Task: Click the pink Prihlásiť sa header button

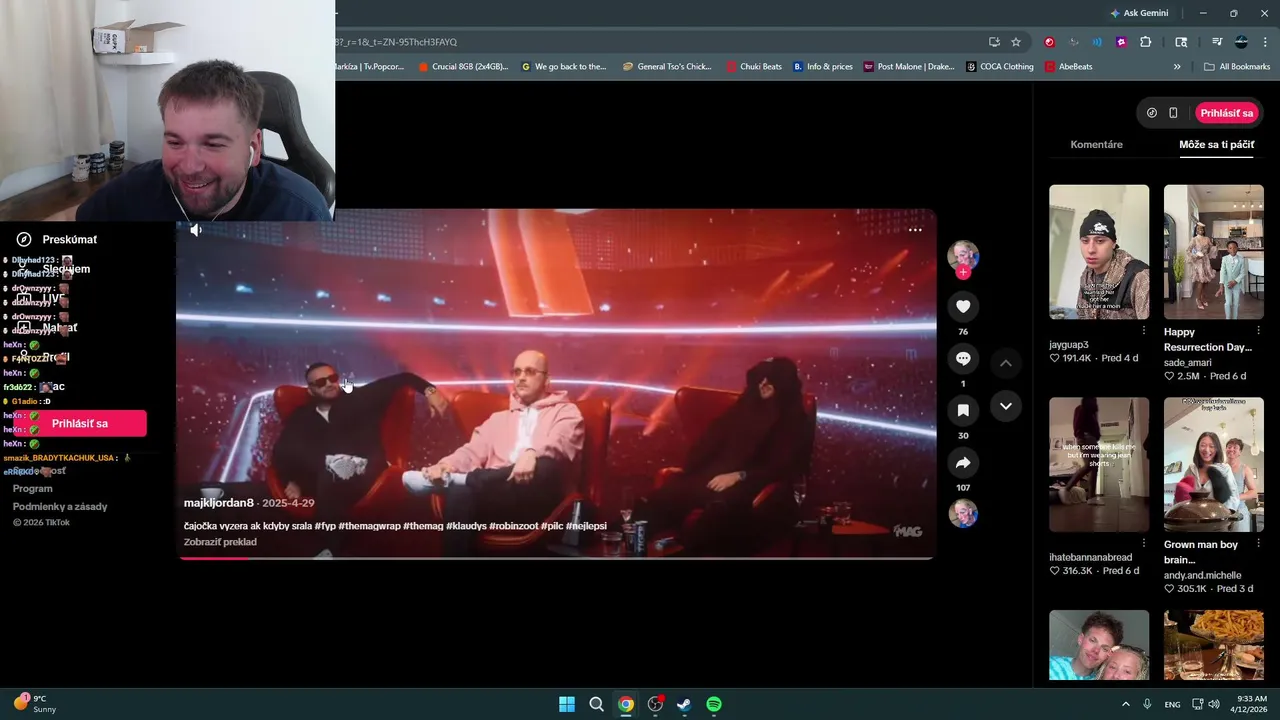Action: tap(1227, 113)
